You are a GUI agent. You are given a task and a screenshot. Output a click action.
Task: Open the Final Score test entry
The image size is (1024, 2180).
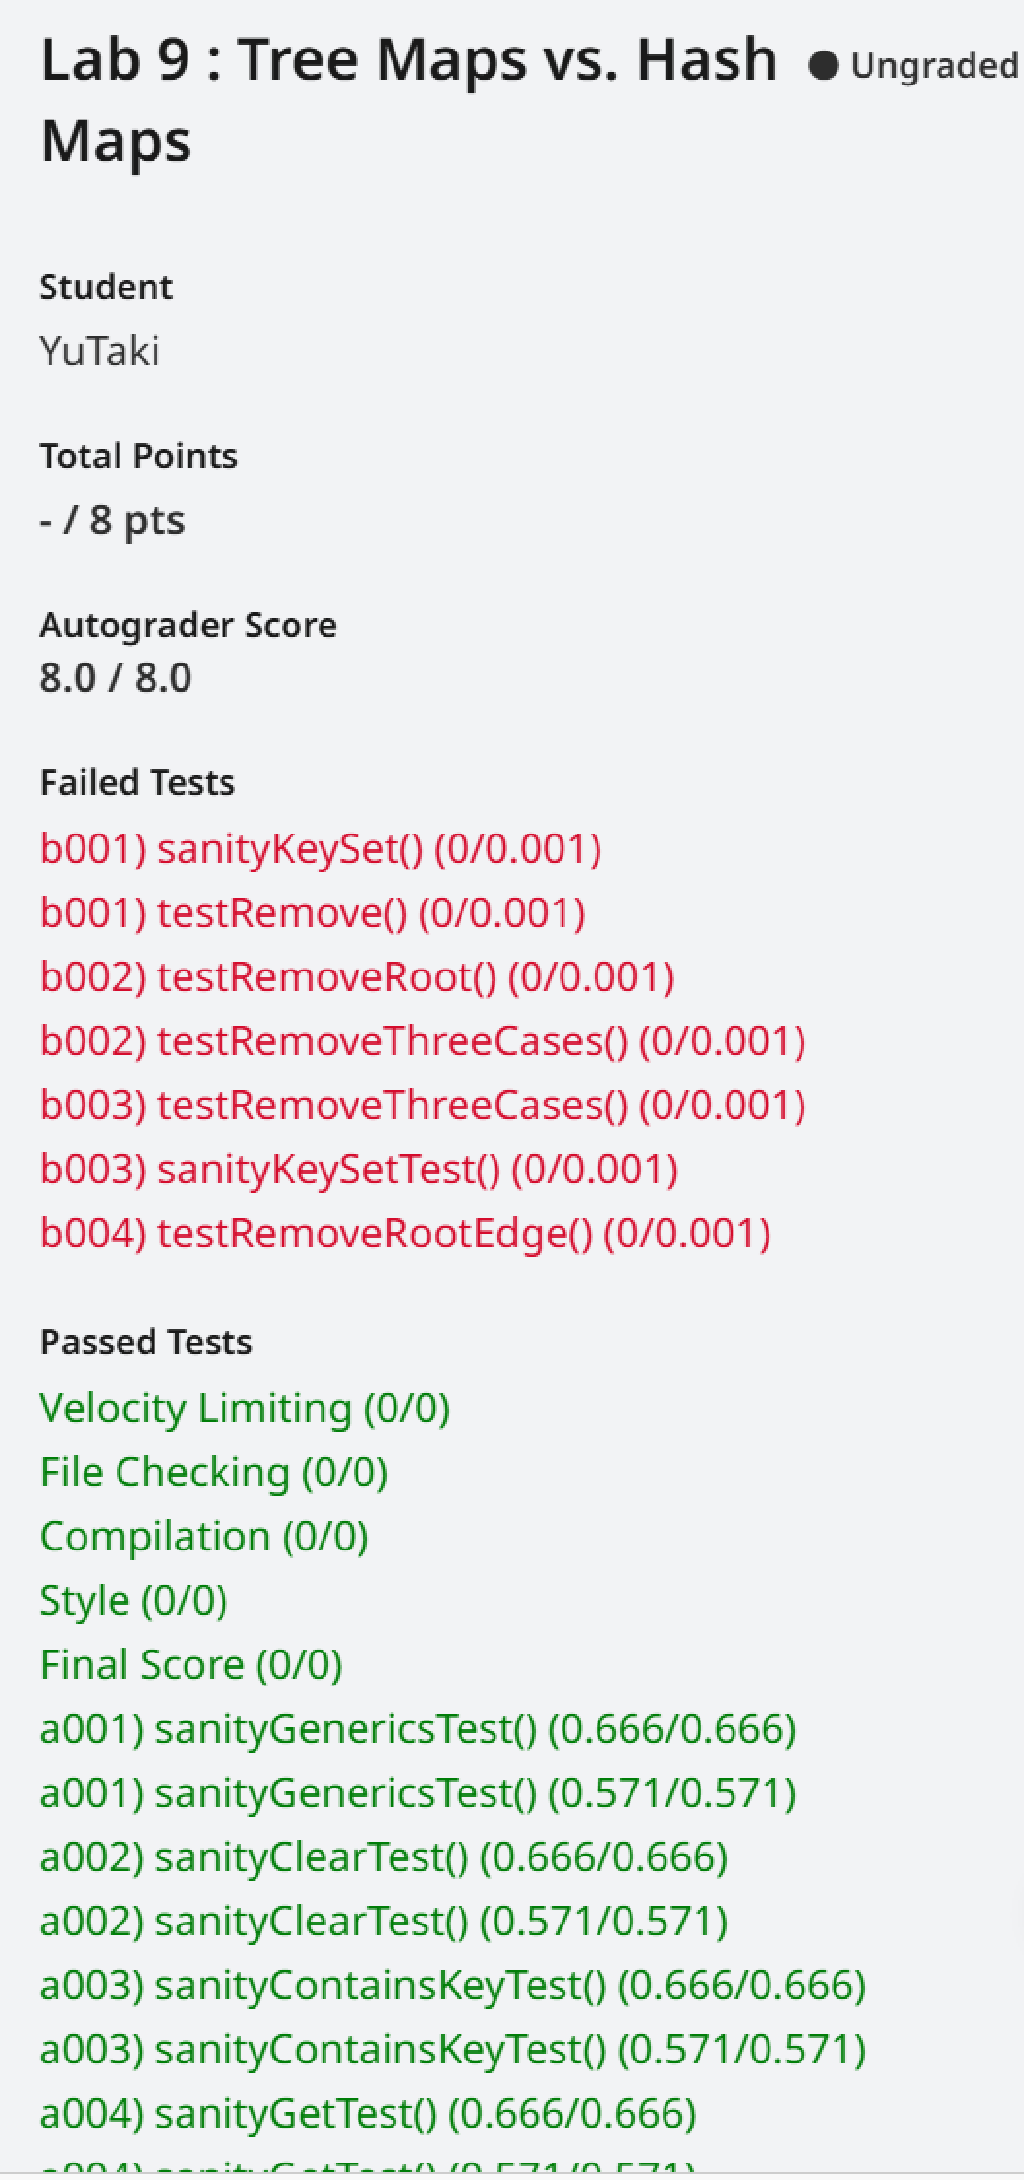[x=191, y=1665]
